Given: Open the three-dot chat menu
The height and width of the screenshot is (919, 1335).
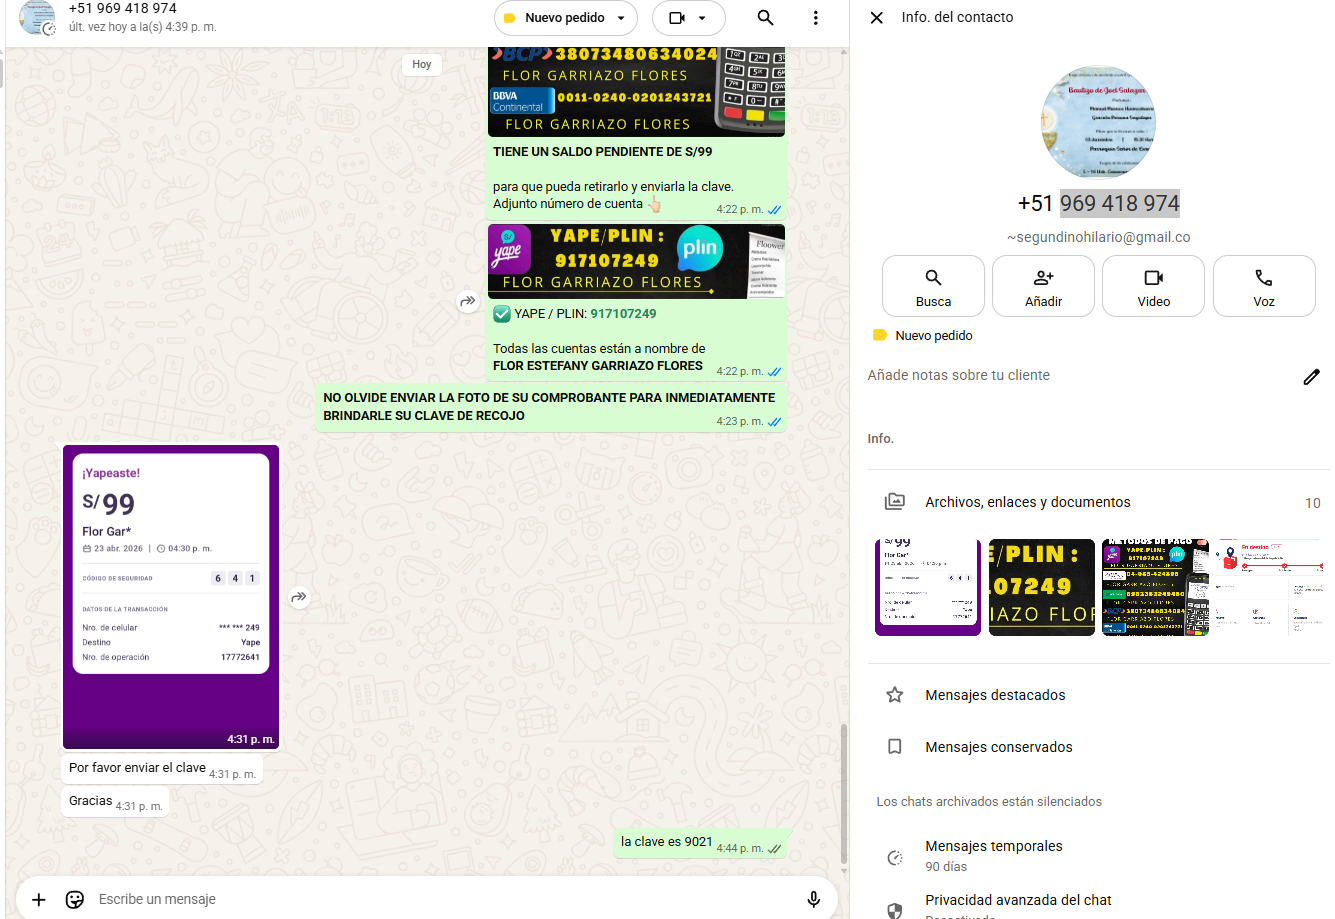Looking at the screenshot, I should pyautogui.click(x=816, y=18).
